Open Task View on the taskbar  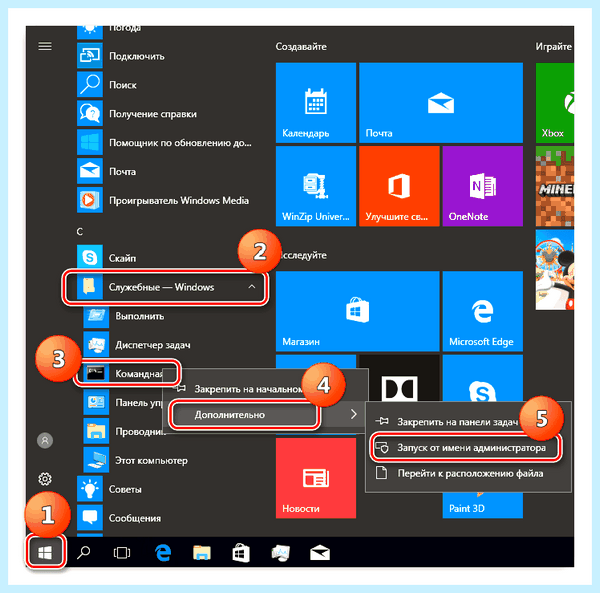122,552
